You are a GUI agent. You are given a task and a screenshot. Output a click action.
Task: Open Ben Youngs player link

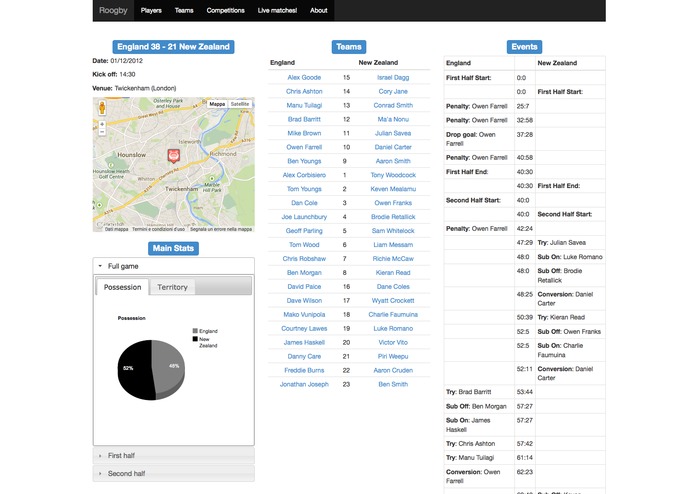[x=304, y=161]
